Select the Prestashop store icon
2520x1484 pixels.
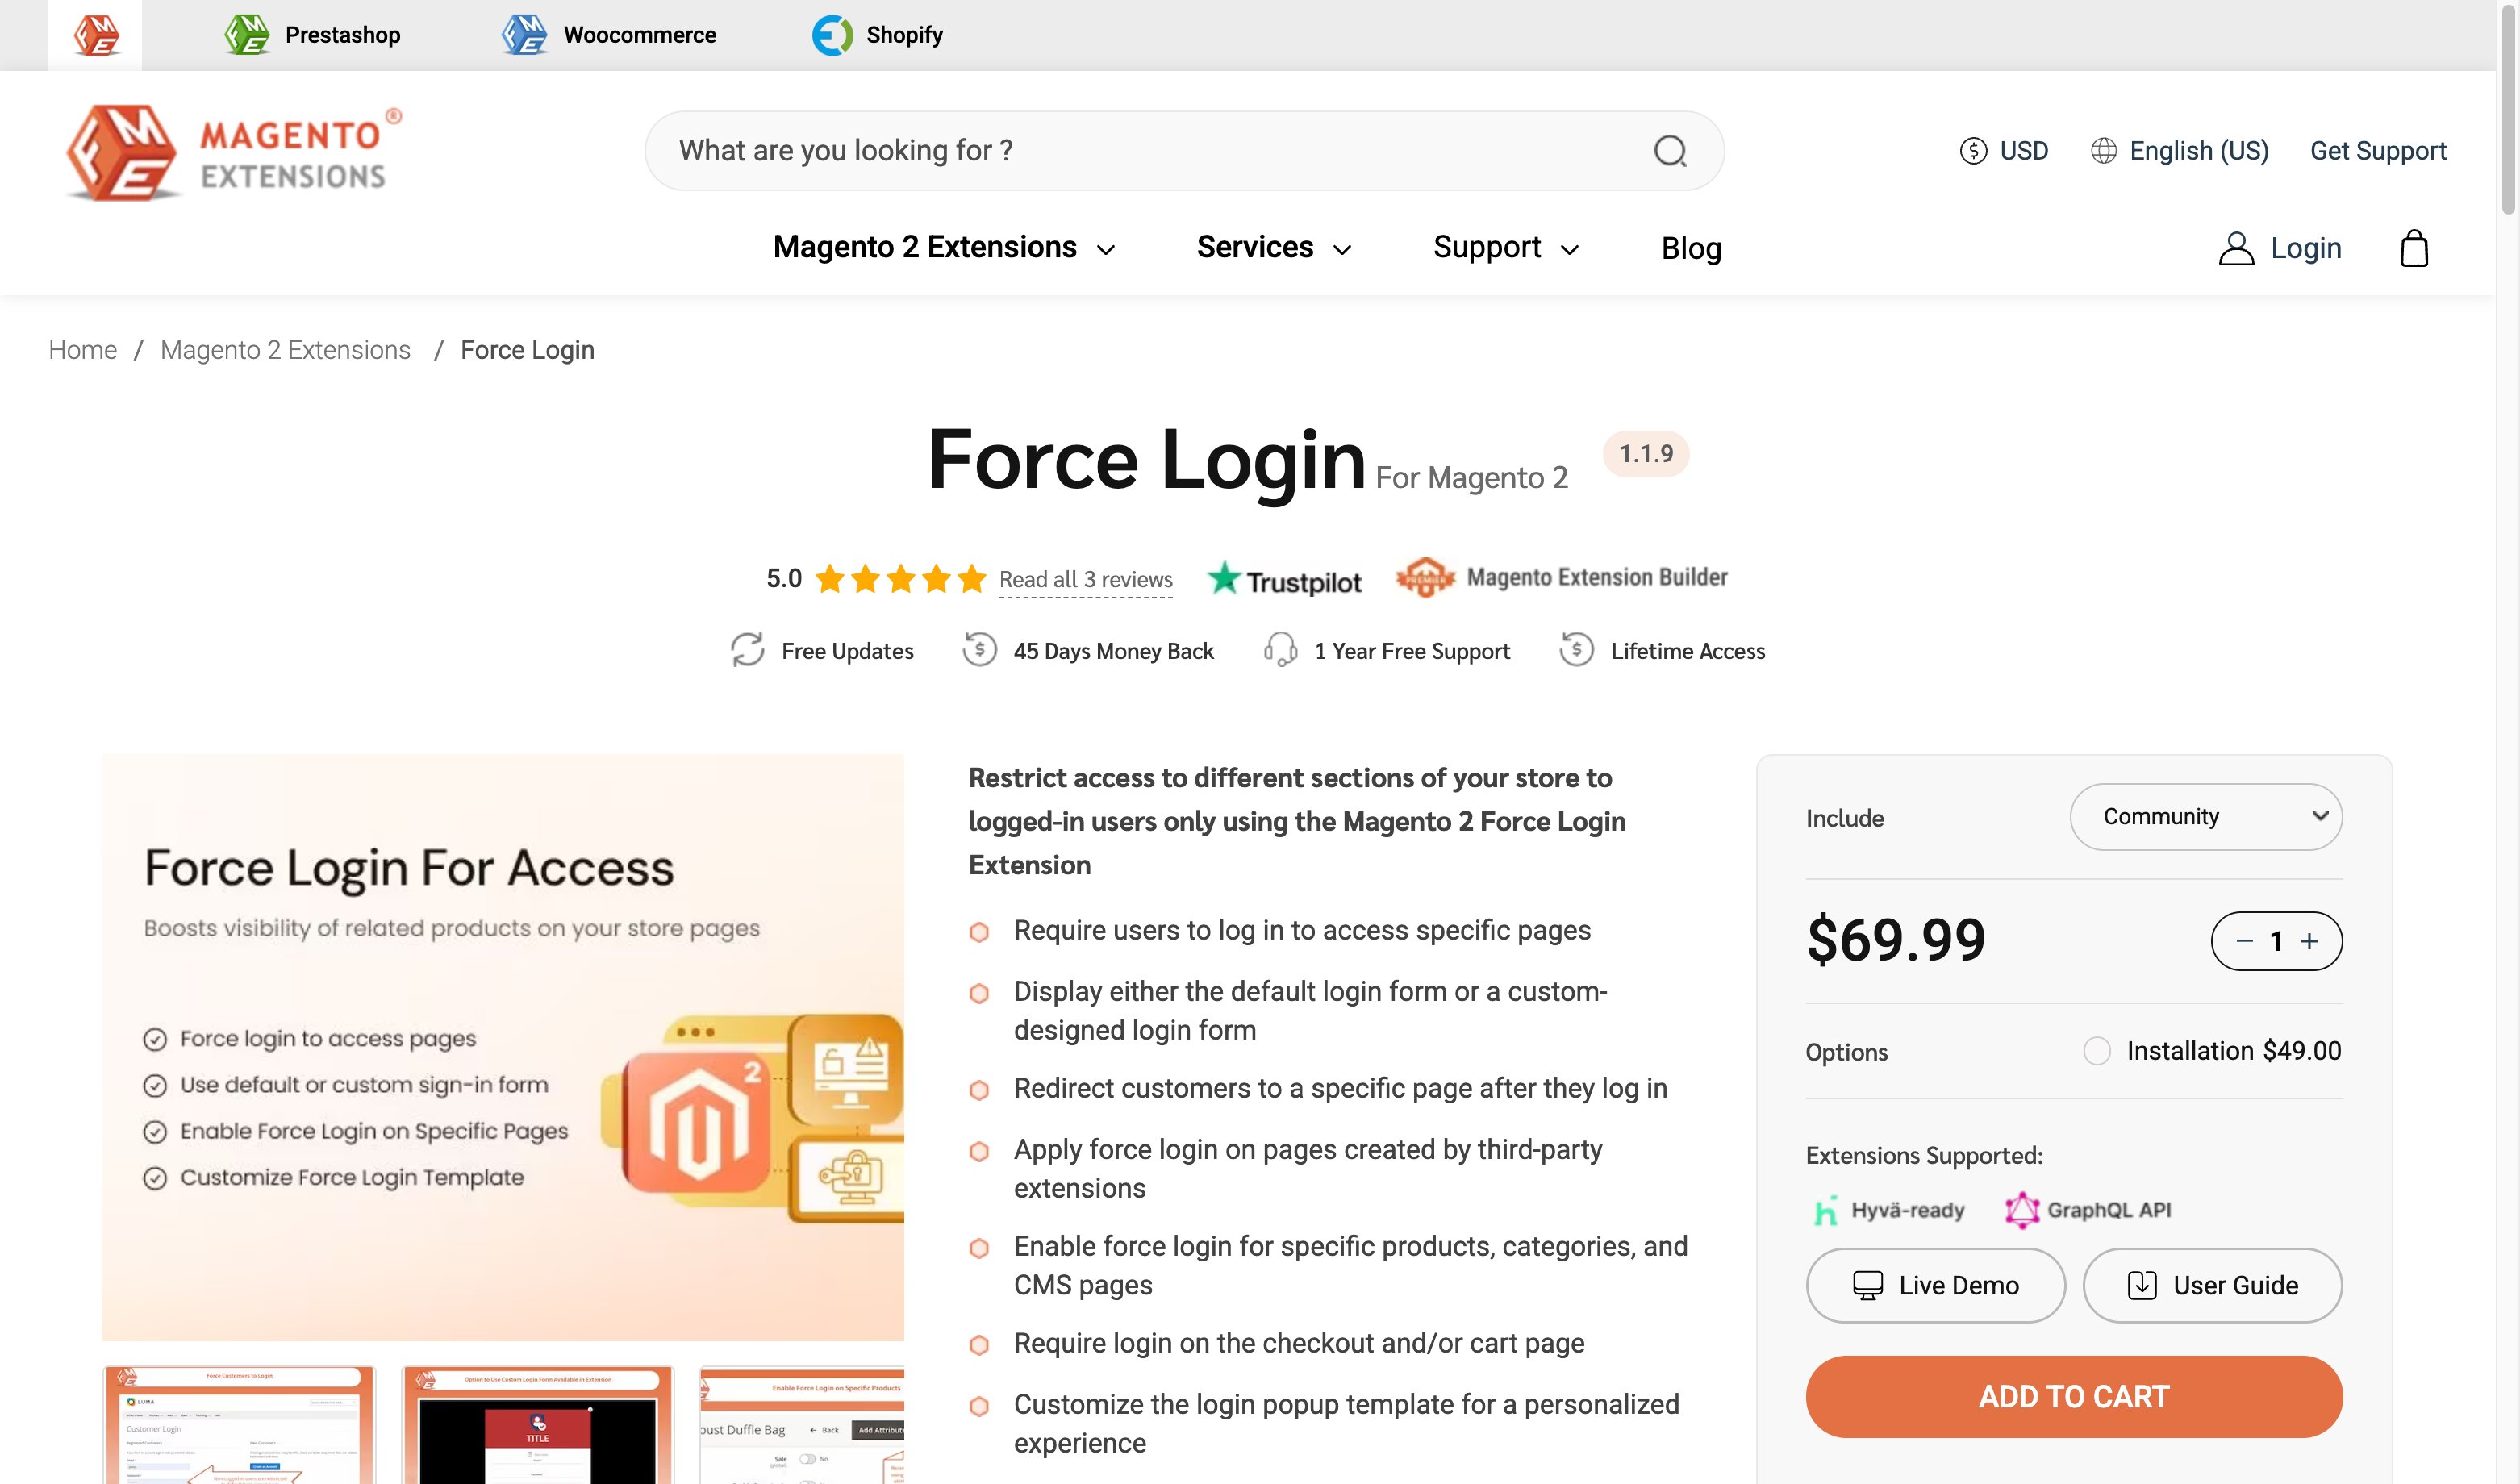click(247, 34)
